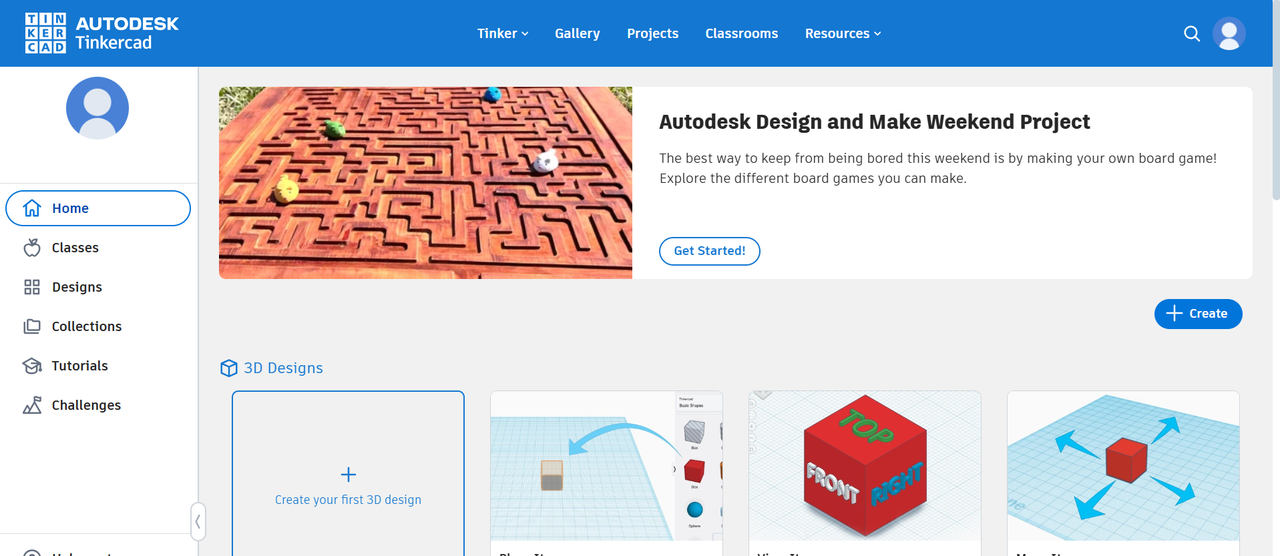Select Home in the sidebar
The image size is (1280, 556).
[x=98, y=208]
